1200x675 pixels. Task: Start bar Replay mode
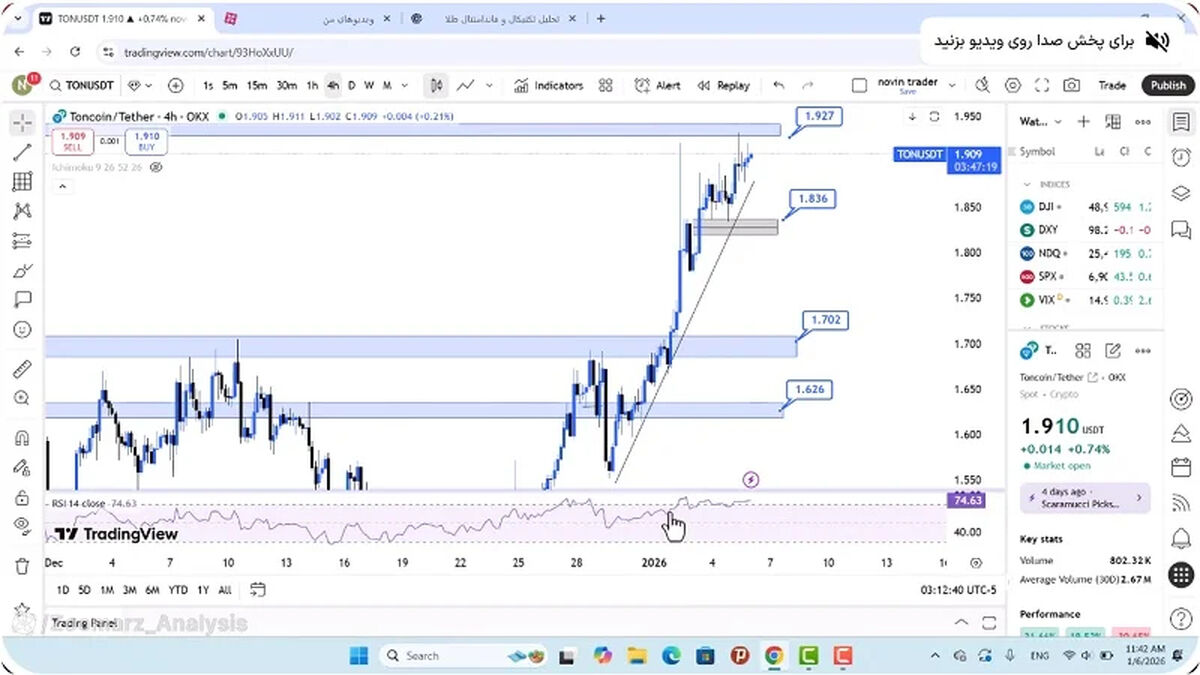click(723, 86)
